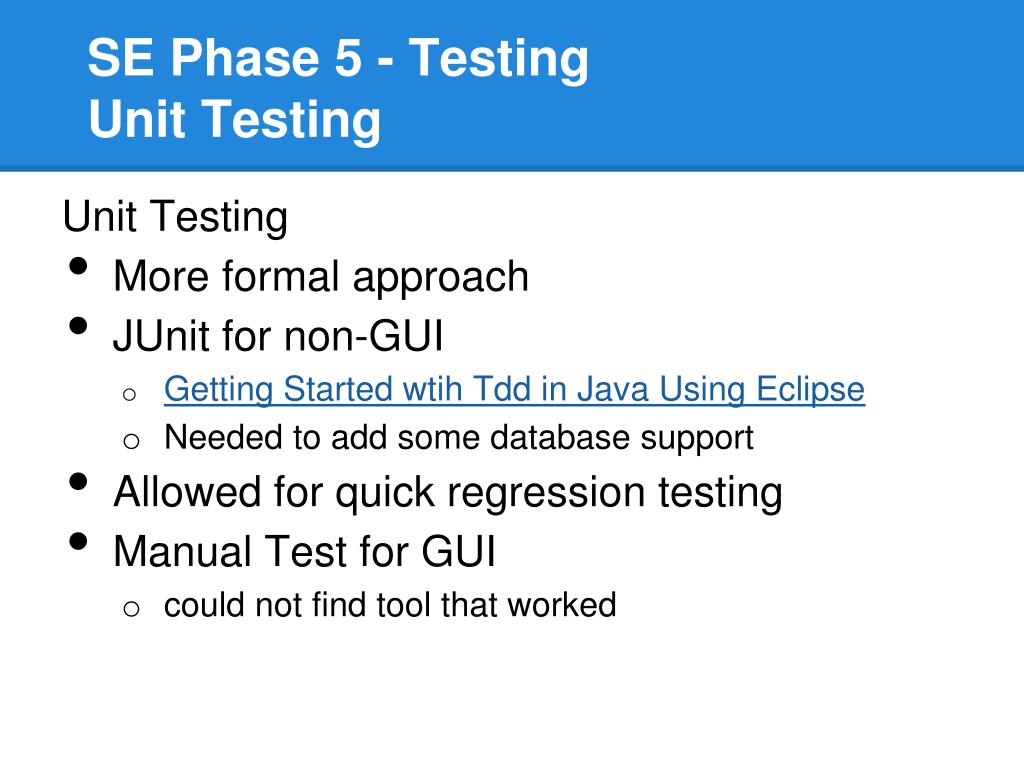Image resolution: width=1024 pixels, height=768 pixels.
Task: Click the bullet dot before More formal approach
Action: pos(78,266)
